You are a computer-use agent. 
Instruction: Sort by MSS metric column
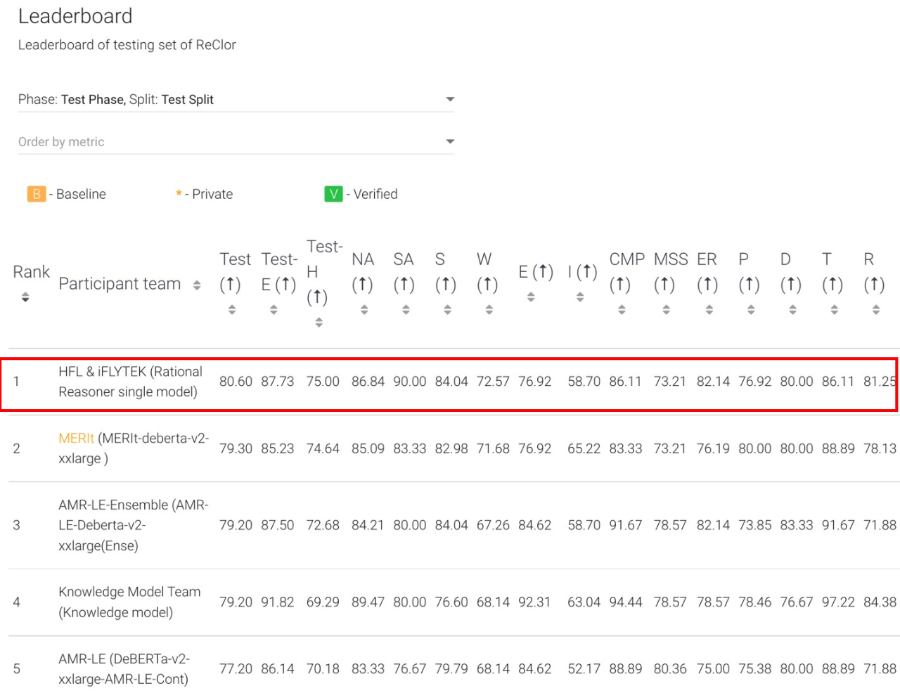click(x=666, y=309)
